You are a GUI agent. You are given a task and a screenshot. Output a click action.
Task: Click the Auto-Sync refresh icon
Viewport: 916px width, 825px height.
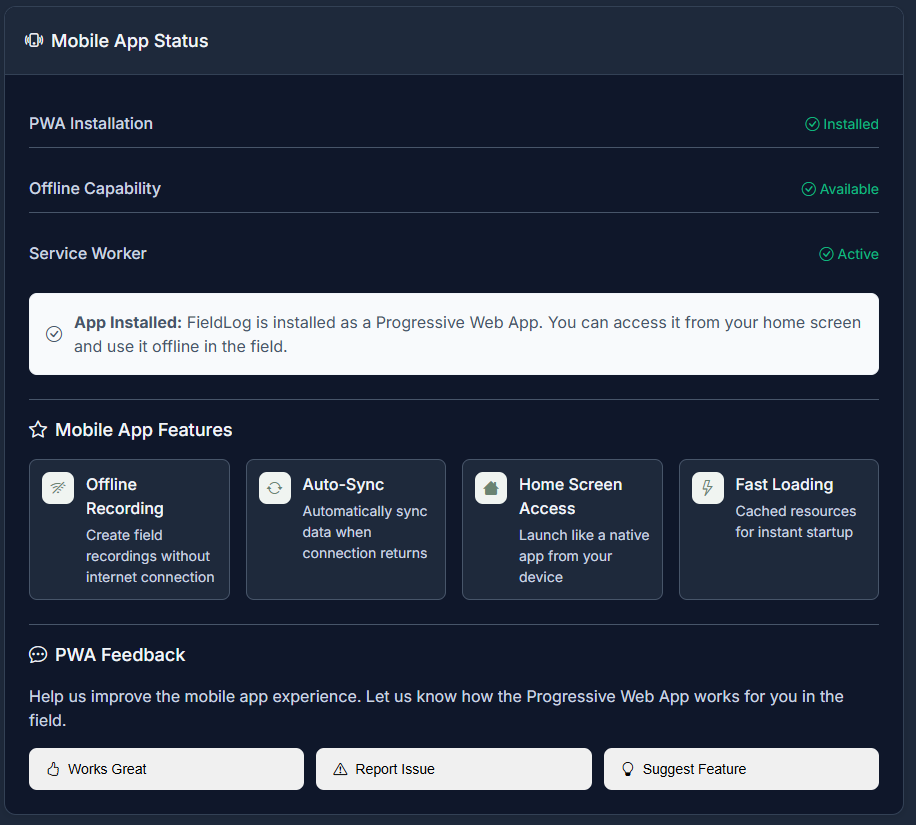coord(275,488)
